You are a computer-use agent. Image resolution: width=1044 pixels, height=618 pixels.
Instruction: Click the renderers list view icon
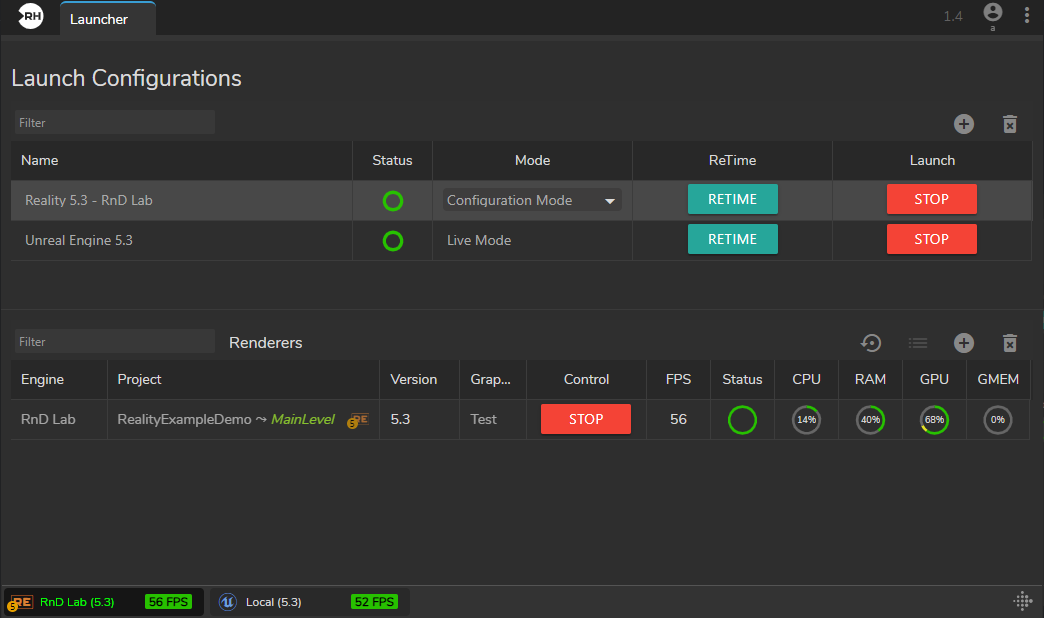pyautogui.click(x=918, y=343)
